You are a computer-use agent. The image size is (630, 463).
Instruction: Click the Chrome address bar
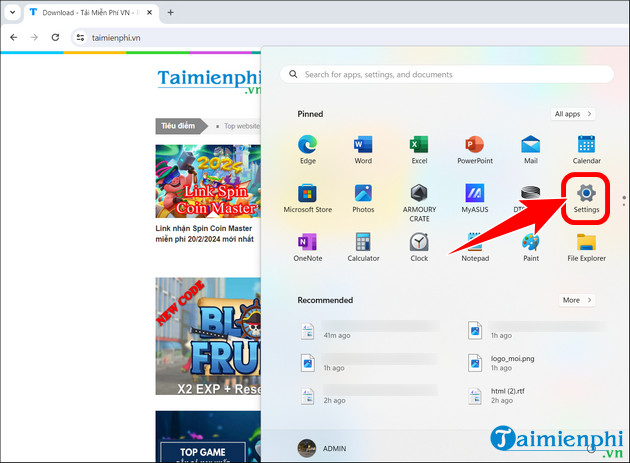(x=350, y=37)
